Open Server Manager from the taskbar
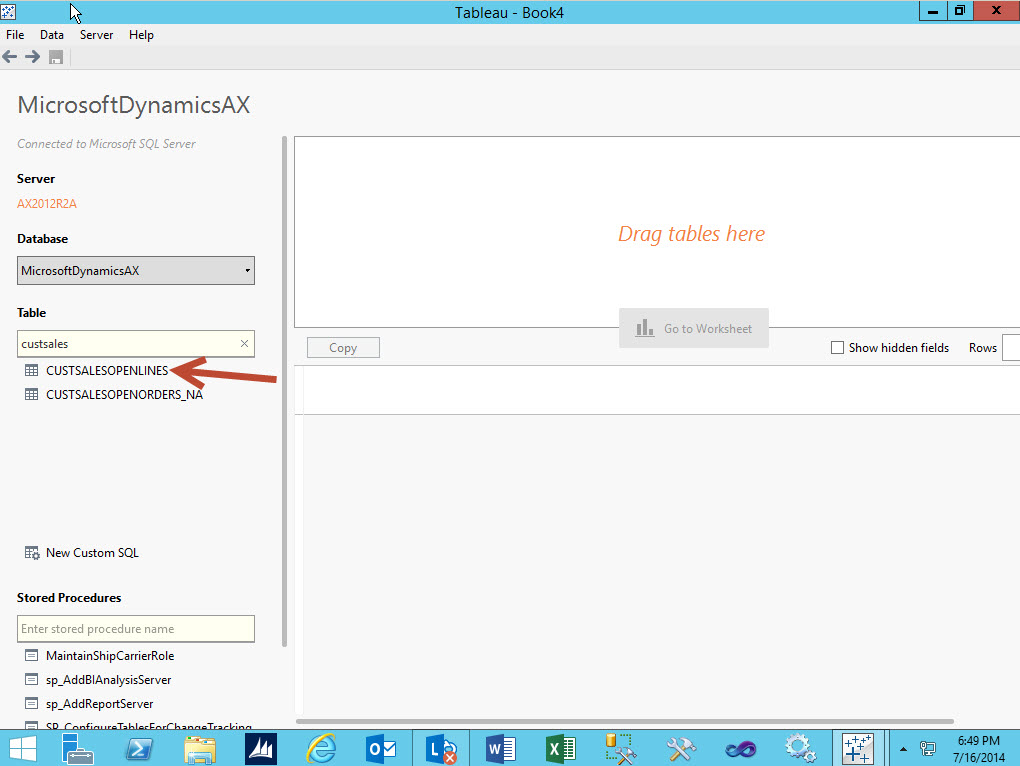 coord(77,748)
